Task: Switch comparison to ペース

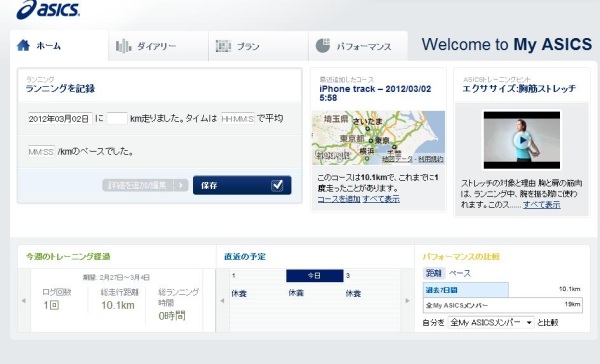Action: 460,273
